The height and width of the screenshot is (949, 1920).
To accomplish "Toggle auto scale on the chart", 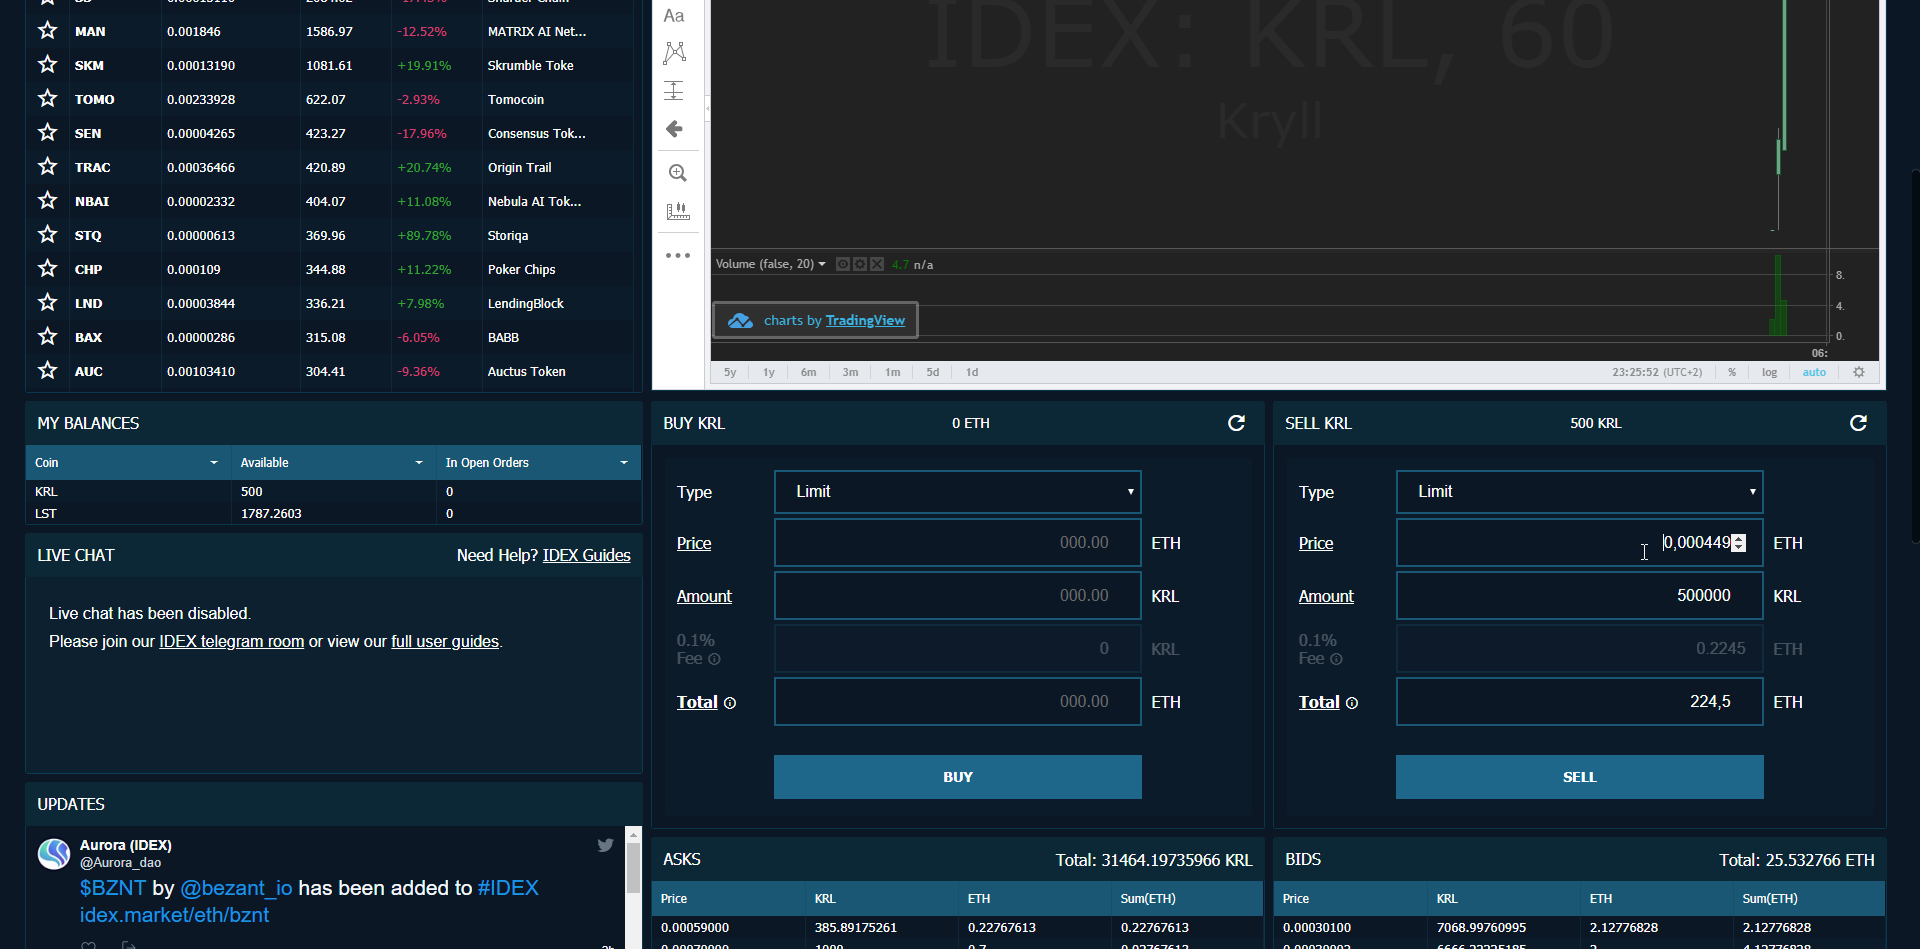I will coord(1814,372).
